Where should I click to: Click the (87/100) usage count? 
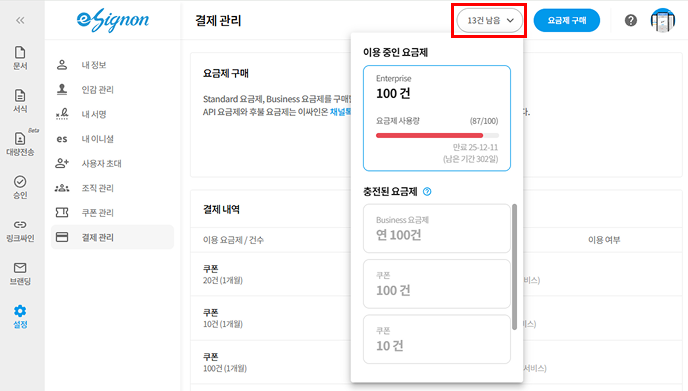tap(484, 121)
